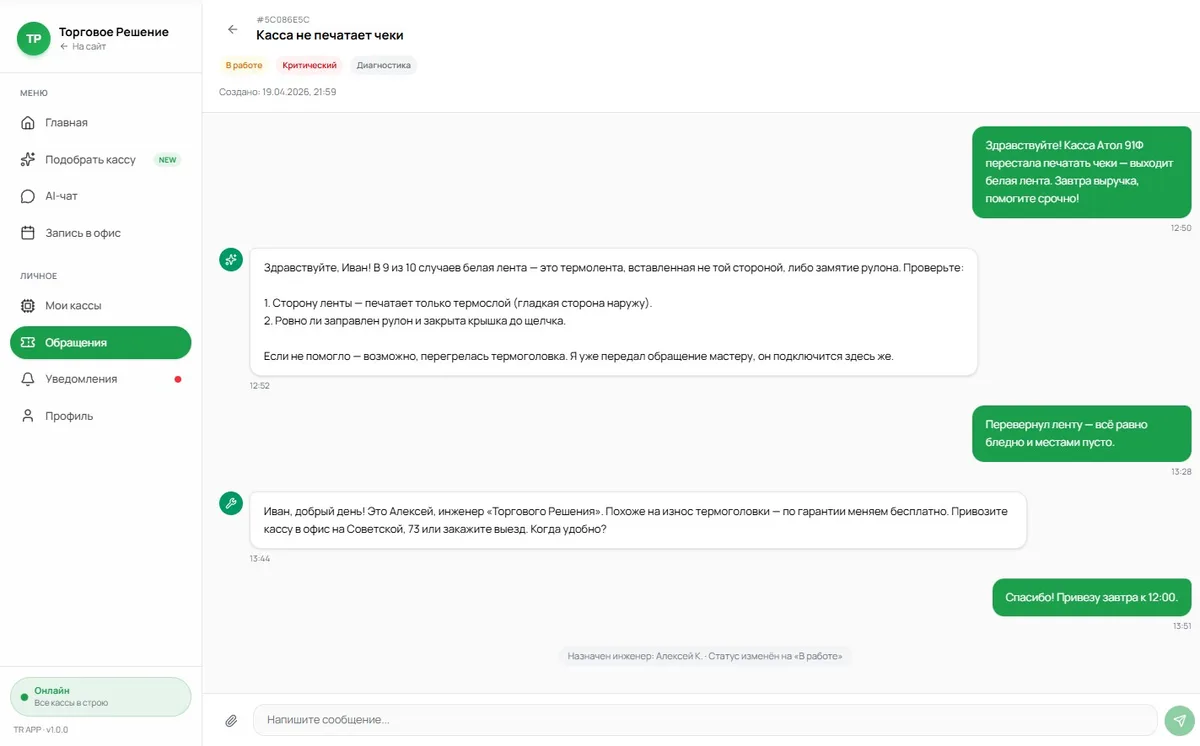
Task: Click the engineer Алексей's reply message
Action: [x=638, y=520]
